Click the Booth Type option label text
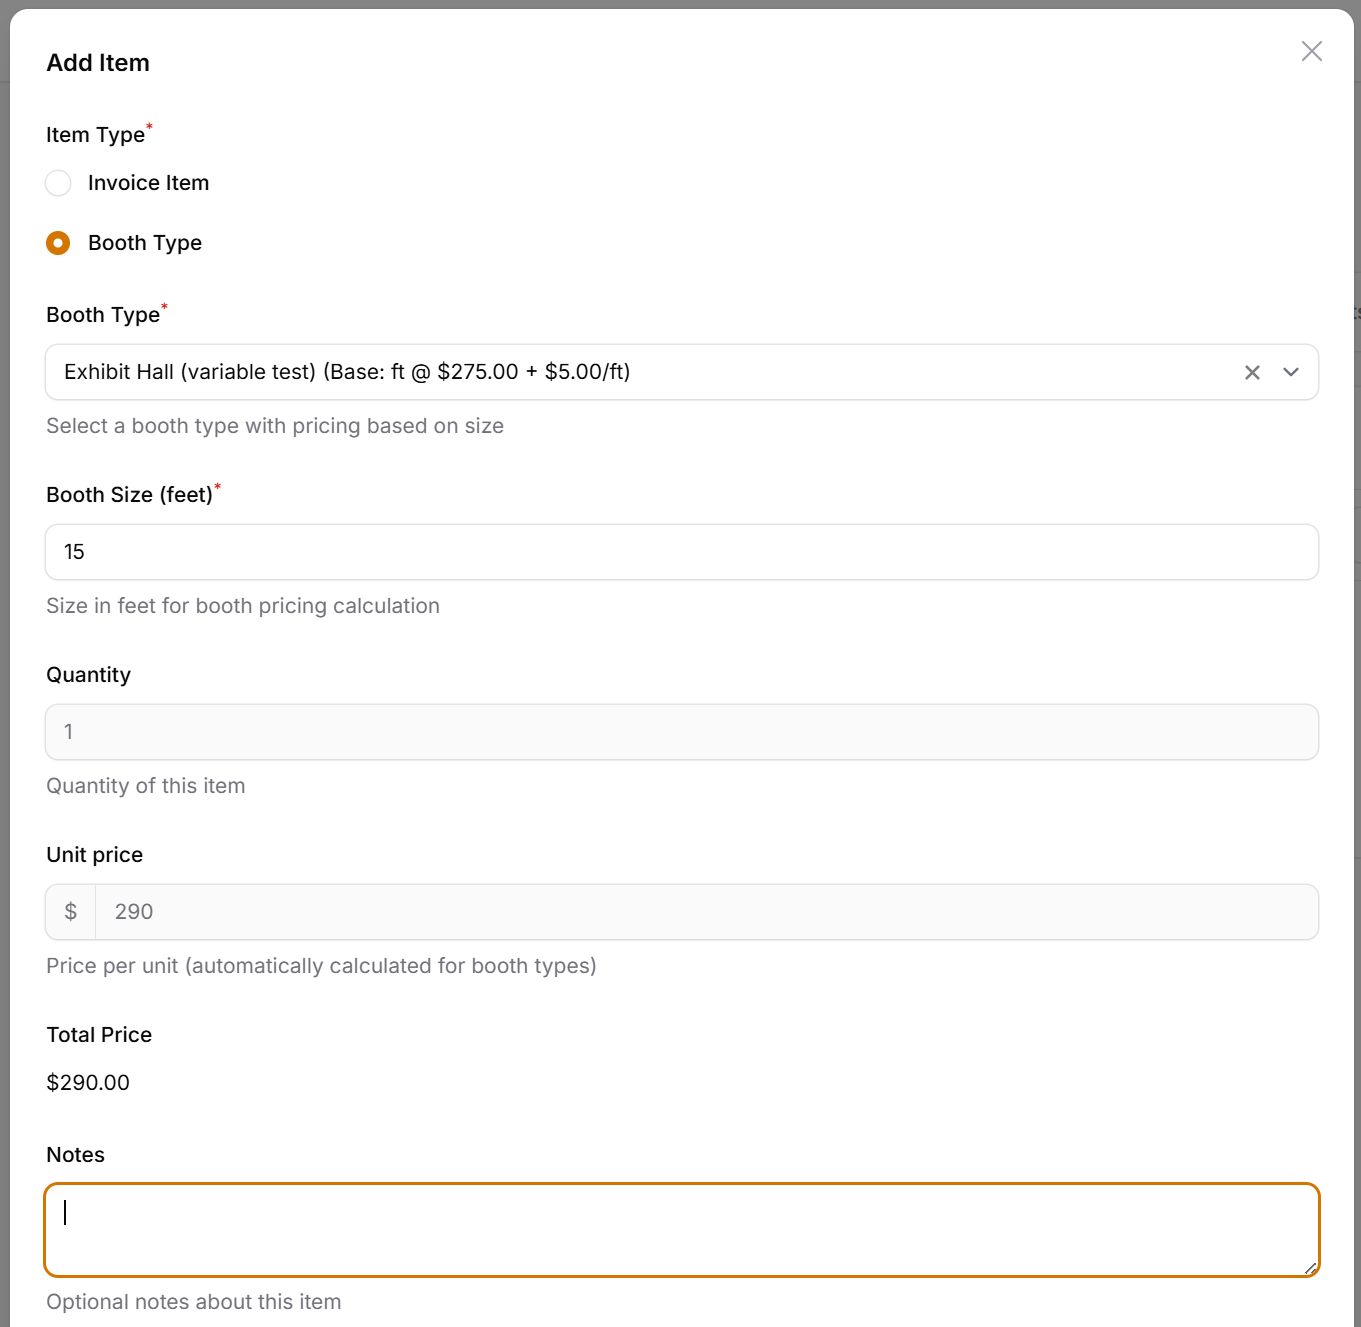 click(145, 243)
